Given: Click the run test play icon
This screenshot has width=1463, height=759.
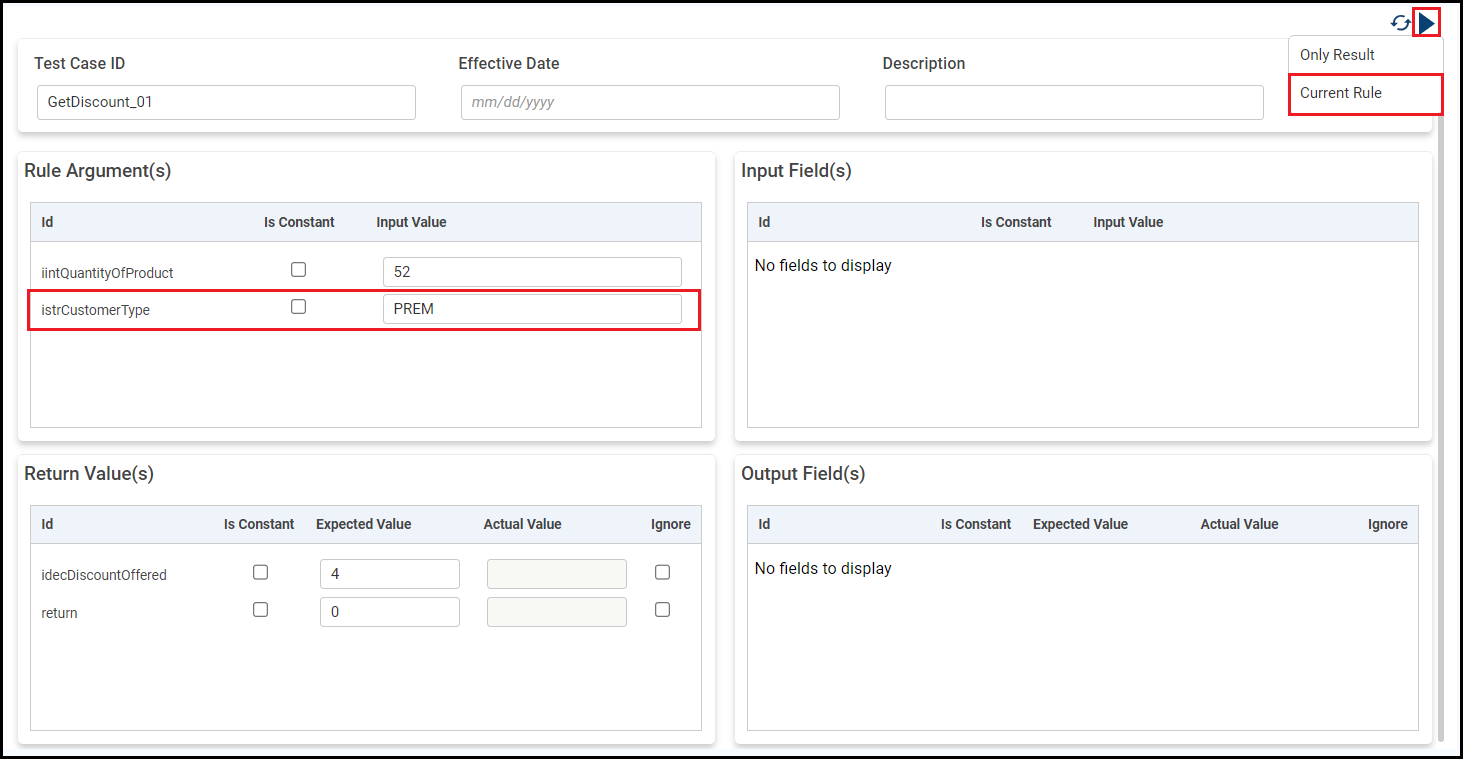Looking at the screenshot, I should (1427, 22).
